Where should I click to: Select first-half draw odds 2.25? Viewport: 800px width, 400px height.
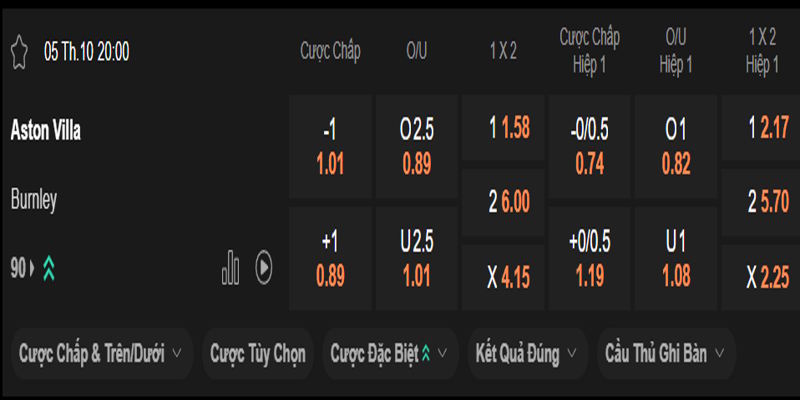[x=762, y=277]
